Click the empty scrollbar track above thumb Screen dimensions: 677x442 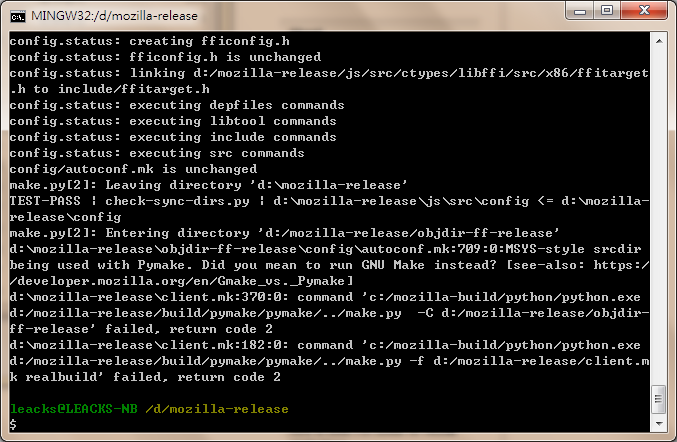click(659, 216)
